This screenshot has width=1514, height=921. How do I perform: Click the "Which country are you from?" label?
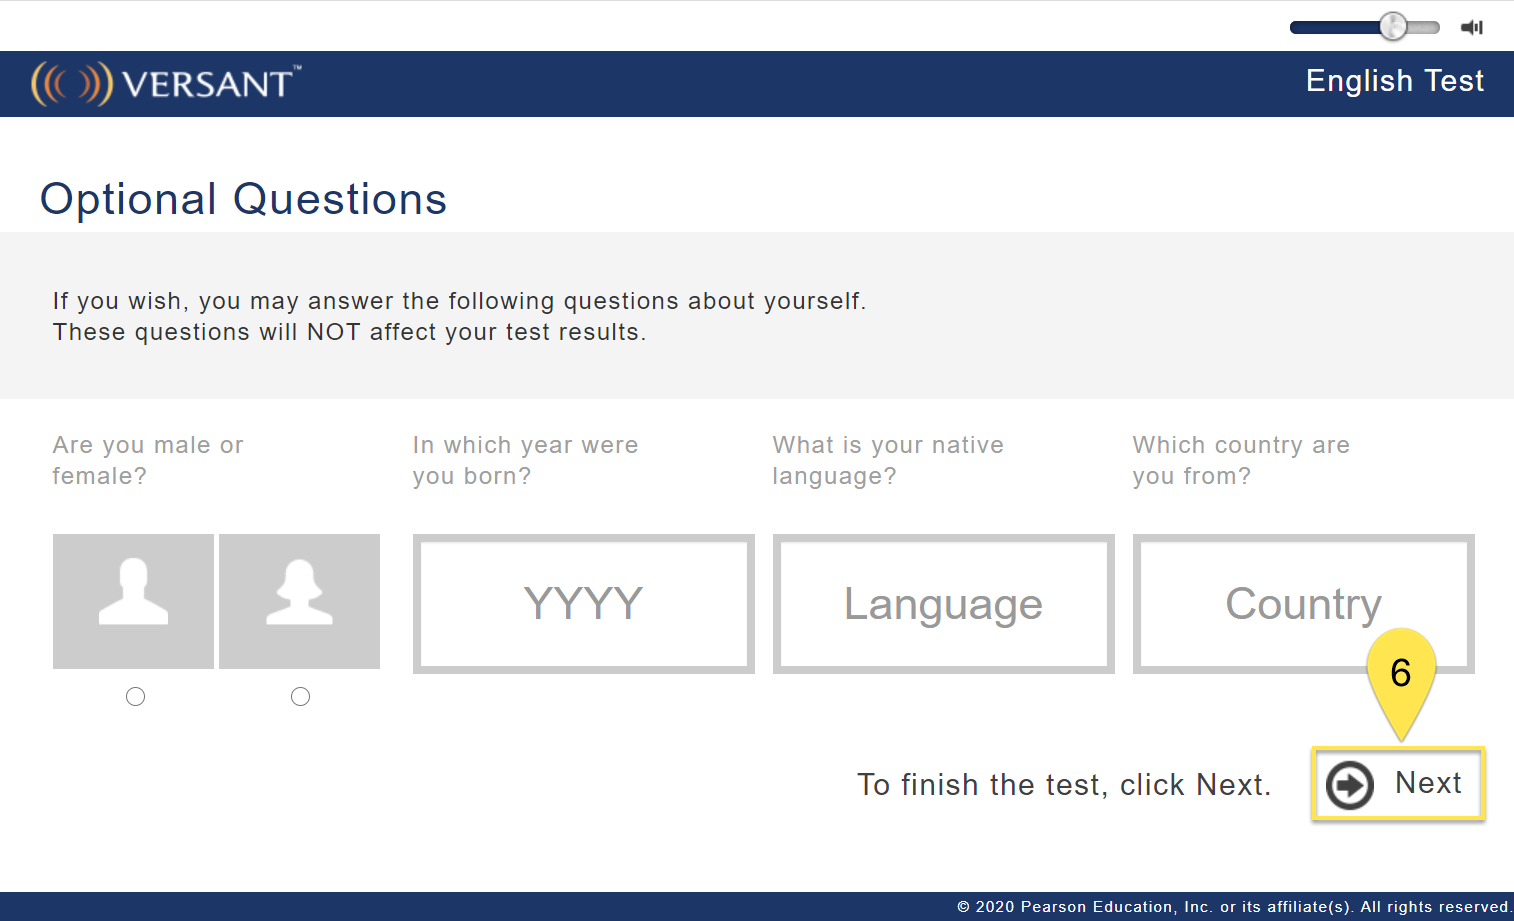click(x=1241, y=460)
